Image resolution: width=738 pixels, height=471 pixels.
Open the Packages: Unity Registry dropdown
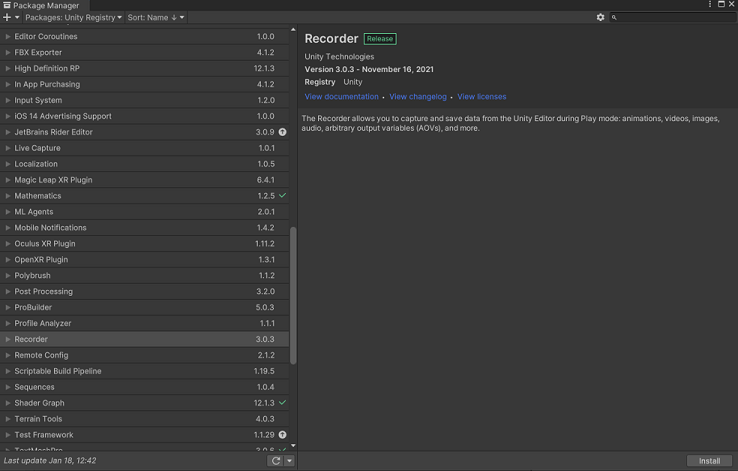pos(73,17)
